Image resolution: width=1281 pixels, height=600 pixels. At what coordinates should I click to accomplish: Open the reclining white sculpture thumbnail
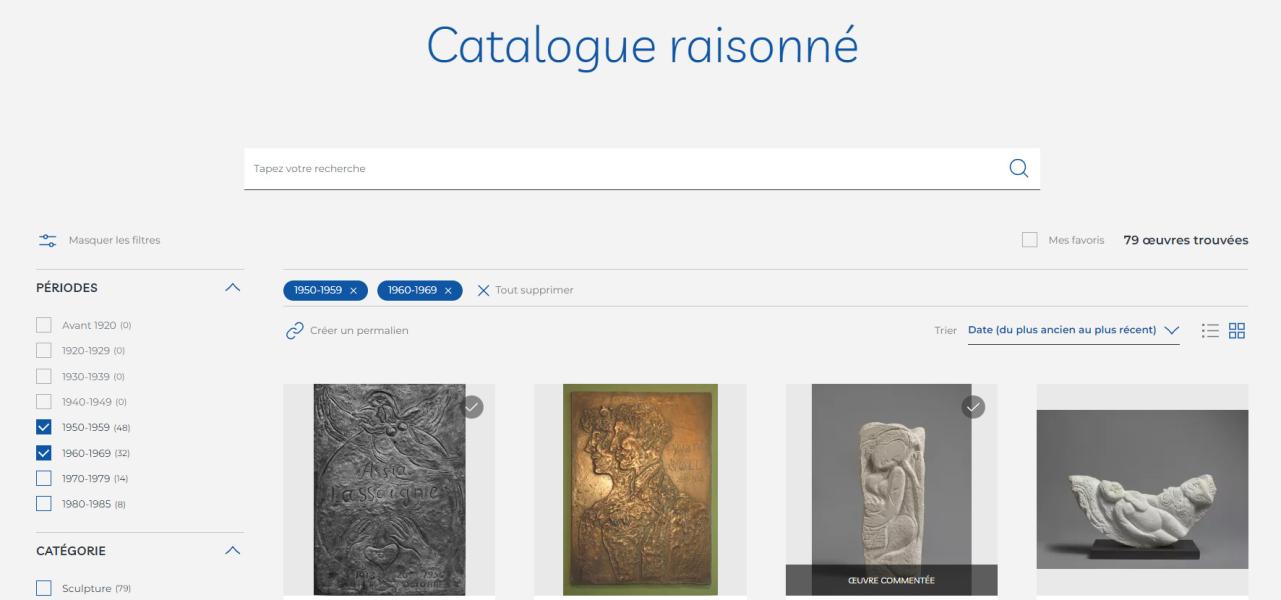(x=1142, y=490)
